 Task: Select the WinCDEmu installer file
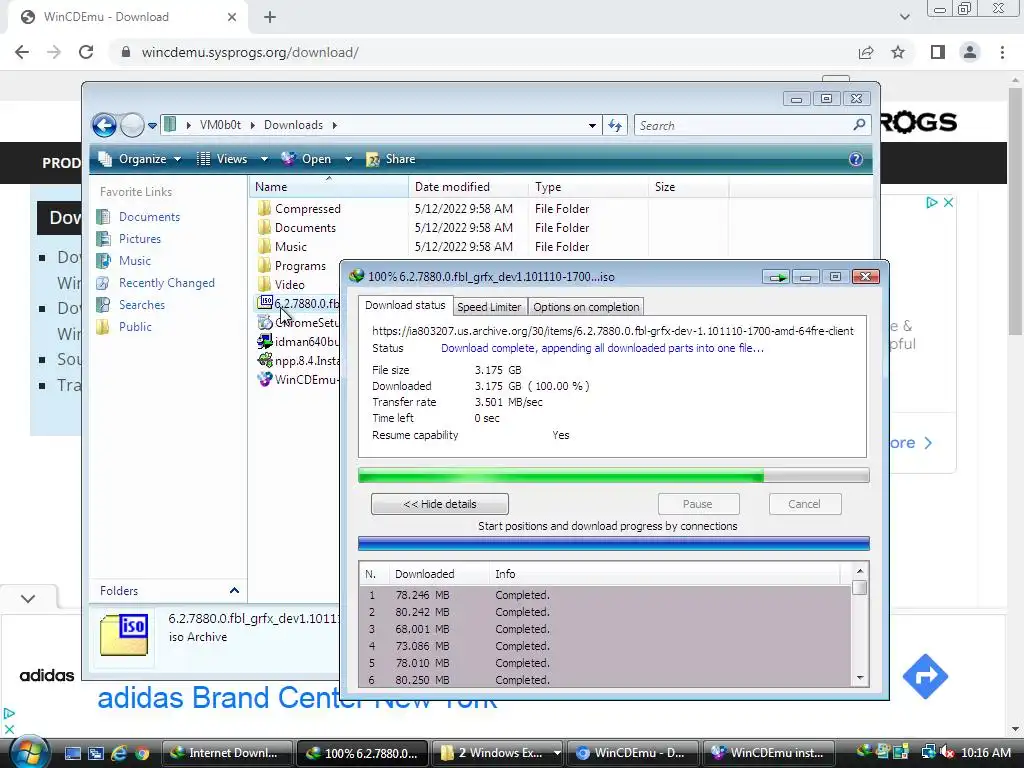(298, 379)
